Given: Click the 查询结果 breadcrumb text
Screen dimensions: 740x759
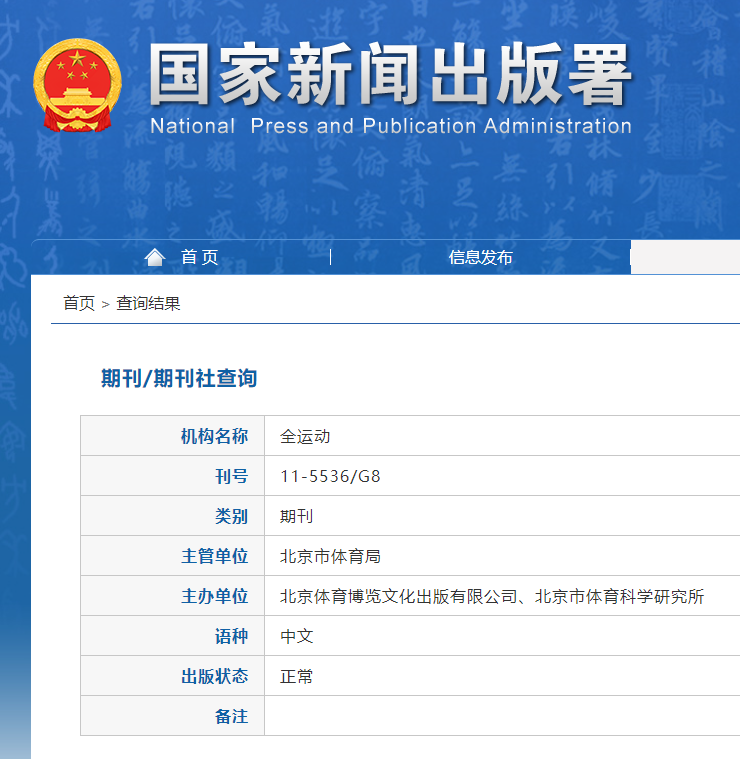Looking at the screenshot, I should (148, 304).
